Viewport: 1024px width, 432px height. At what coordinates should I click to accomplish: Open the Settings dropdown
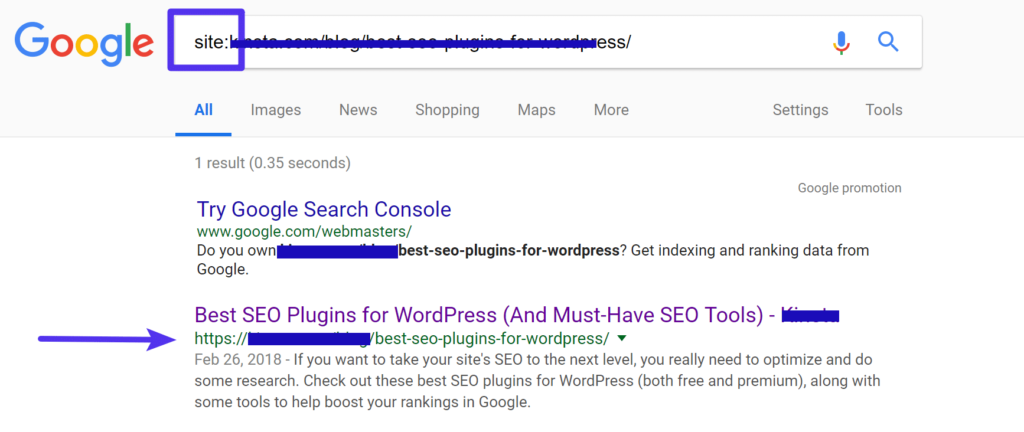[800, 110]
